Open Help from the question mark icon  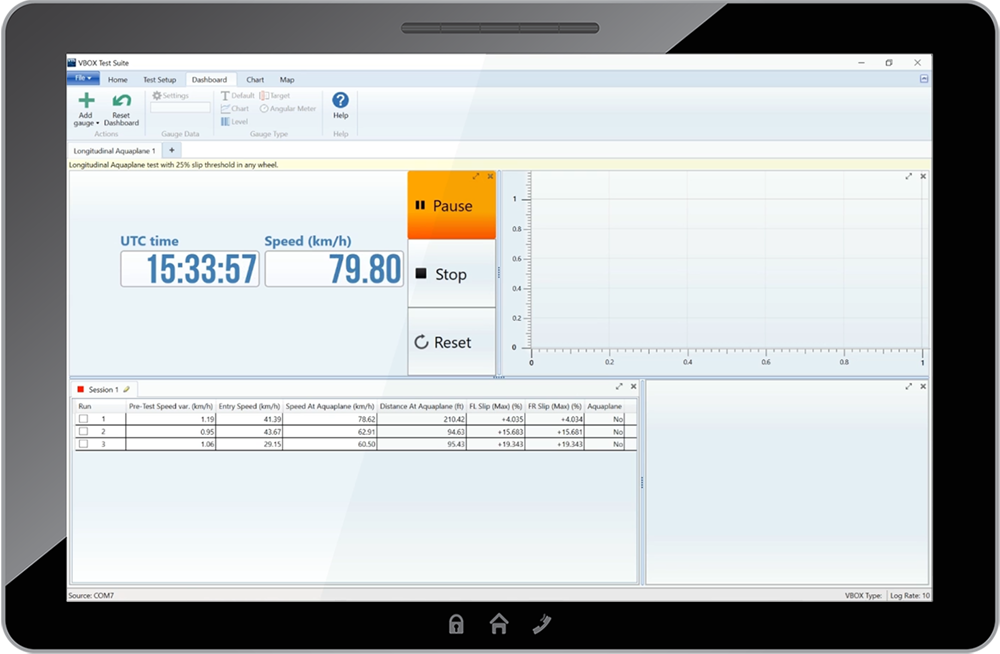click(340, 100)
